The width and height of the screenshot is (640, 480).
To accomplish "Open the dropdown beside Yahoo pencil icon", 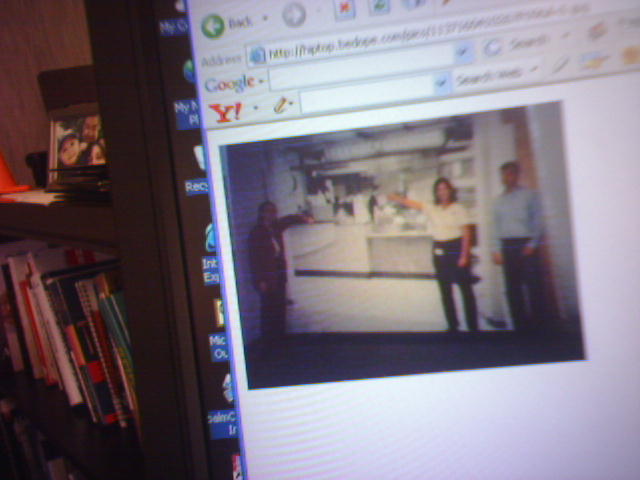I will (292, 103).
